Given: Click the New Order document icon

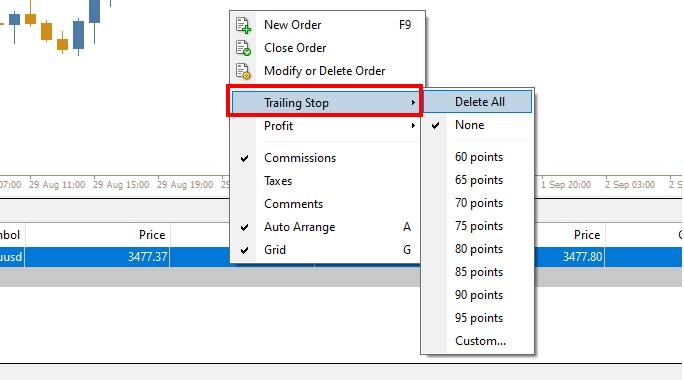Looking at the screenshot, I should [243, 25].
